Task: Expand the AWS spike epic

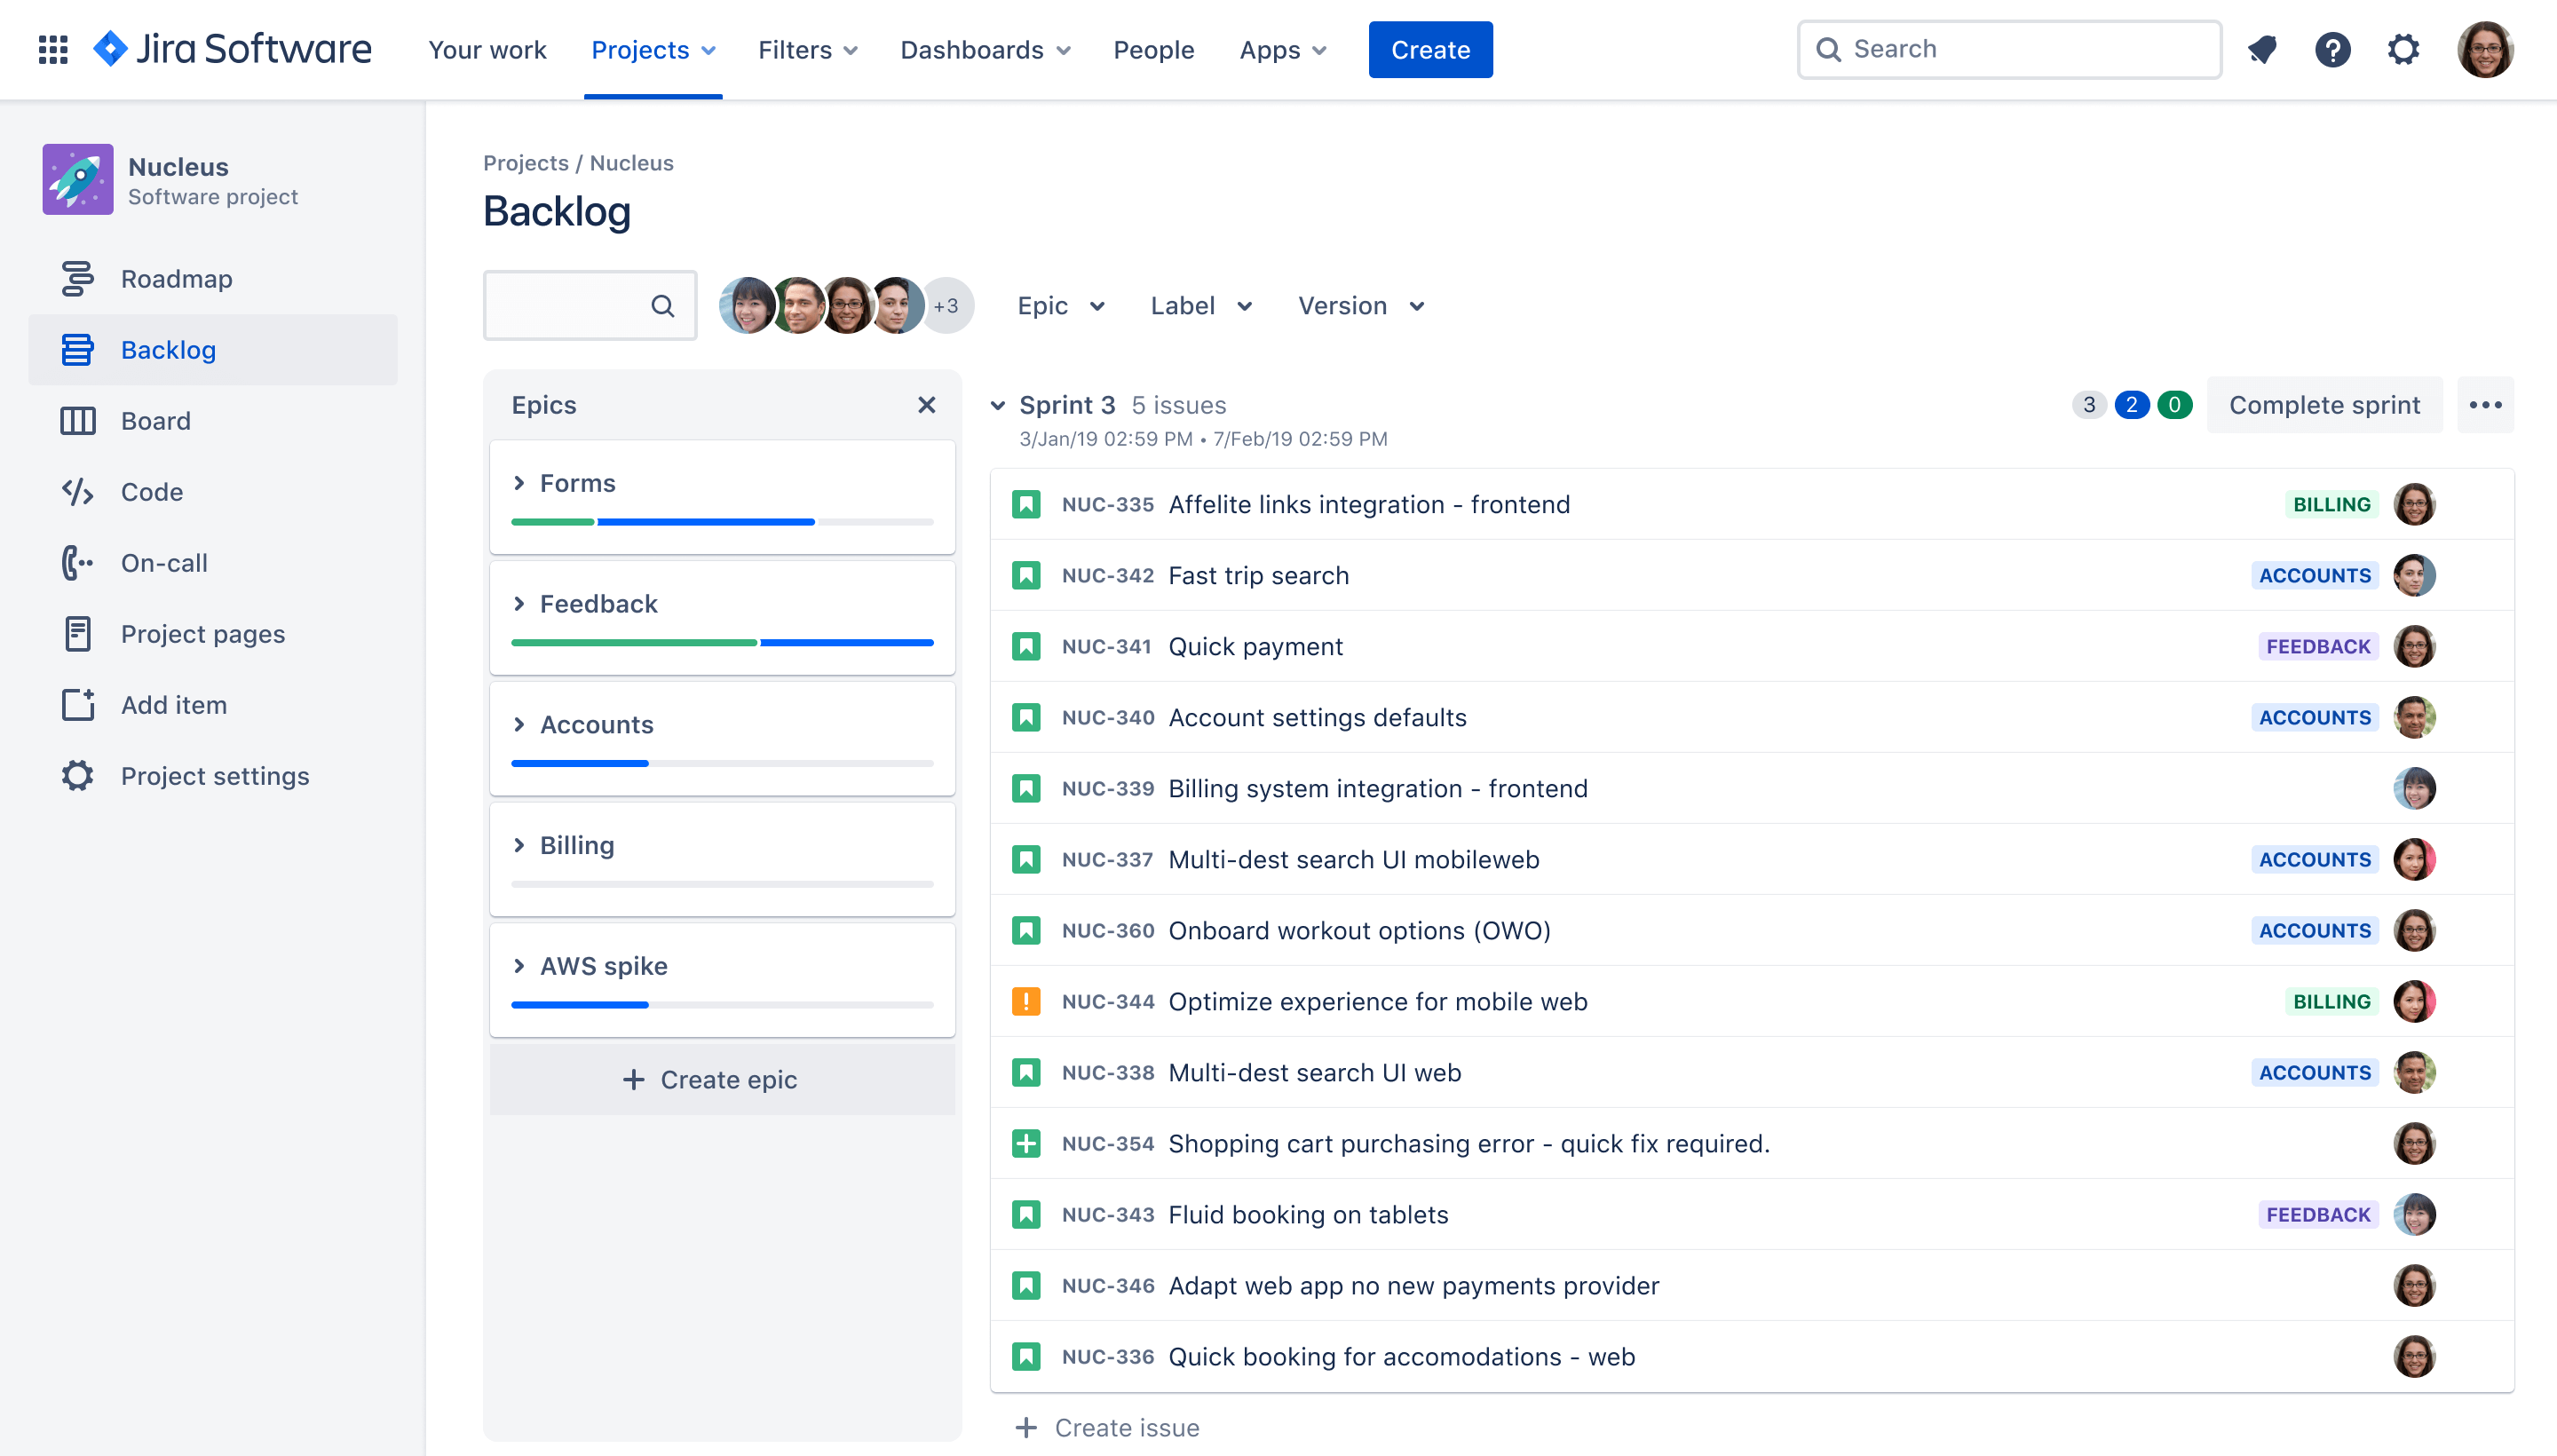Action: coord(519,966)
